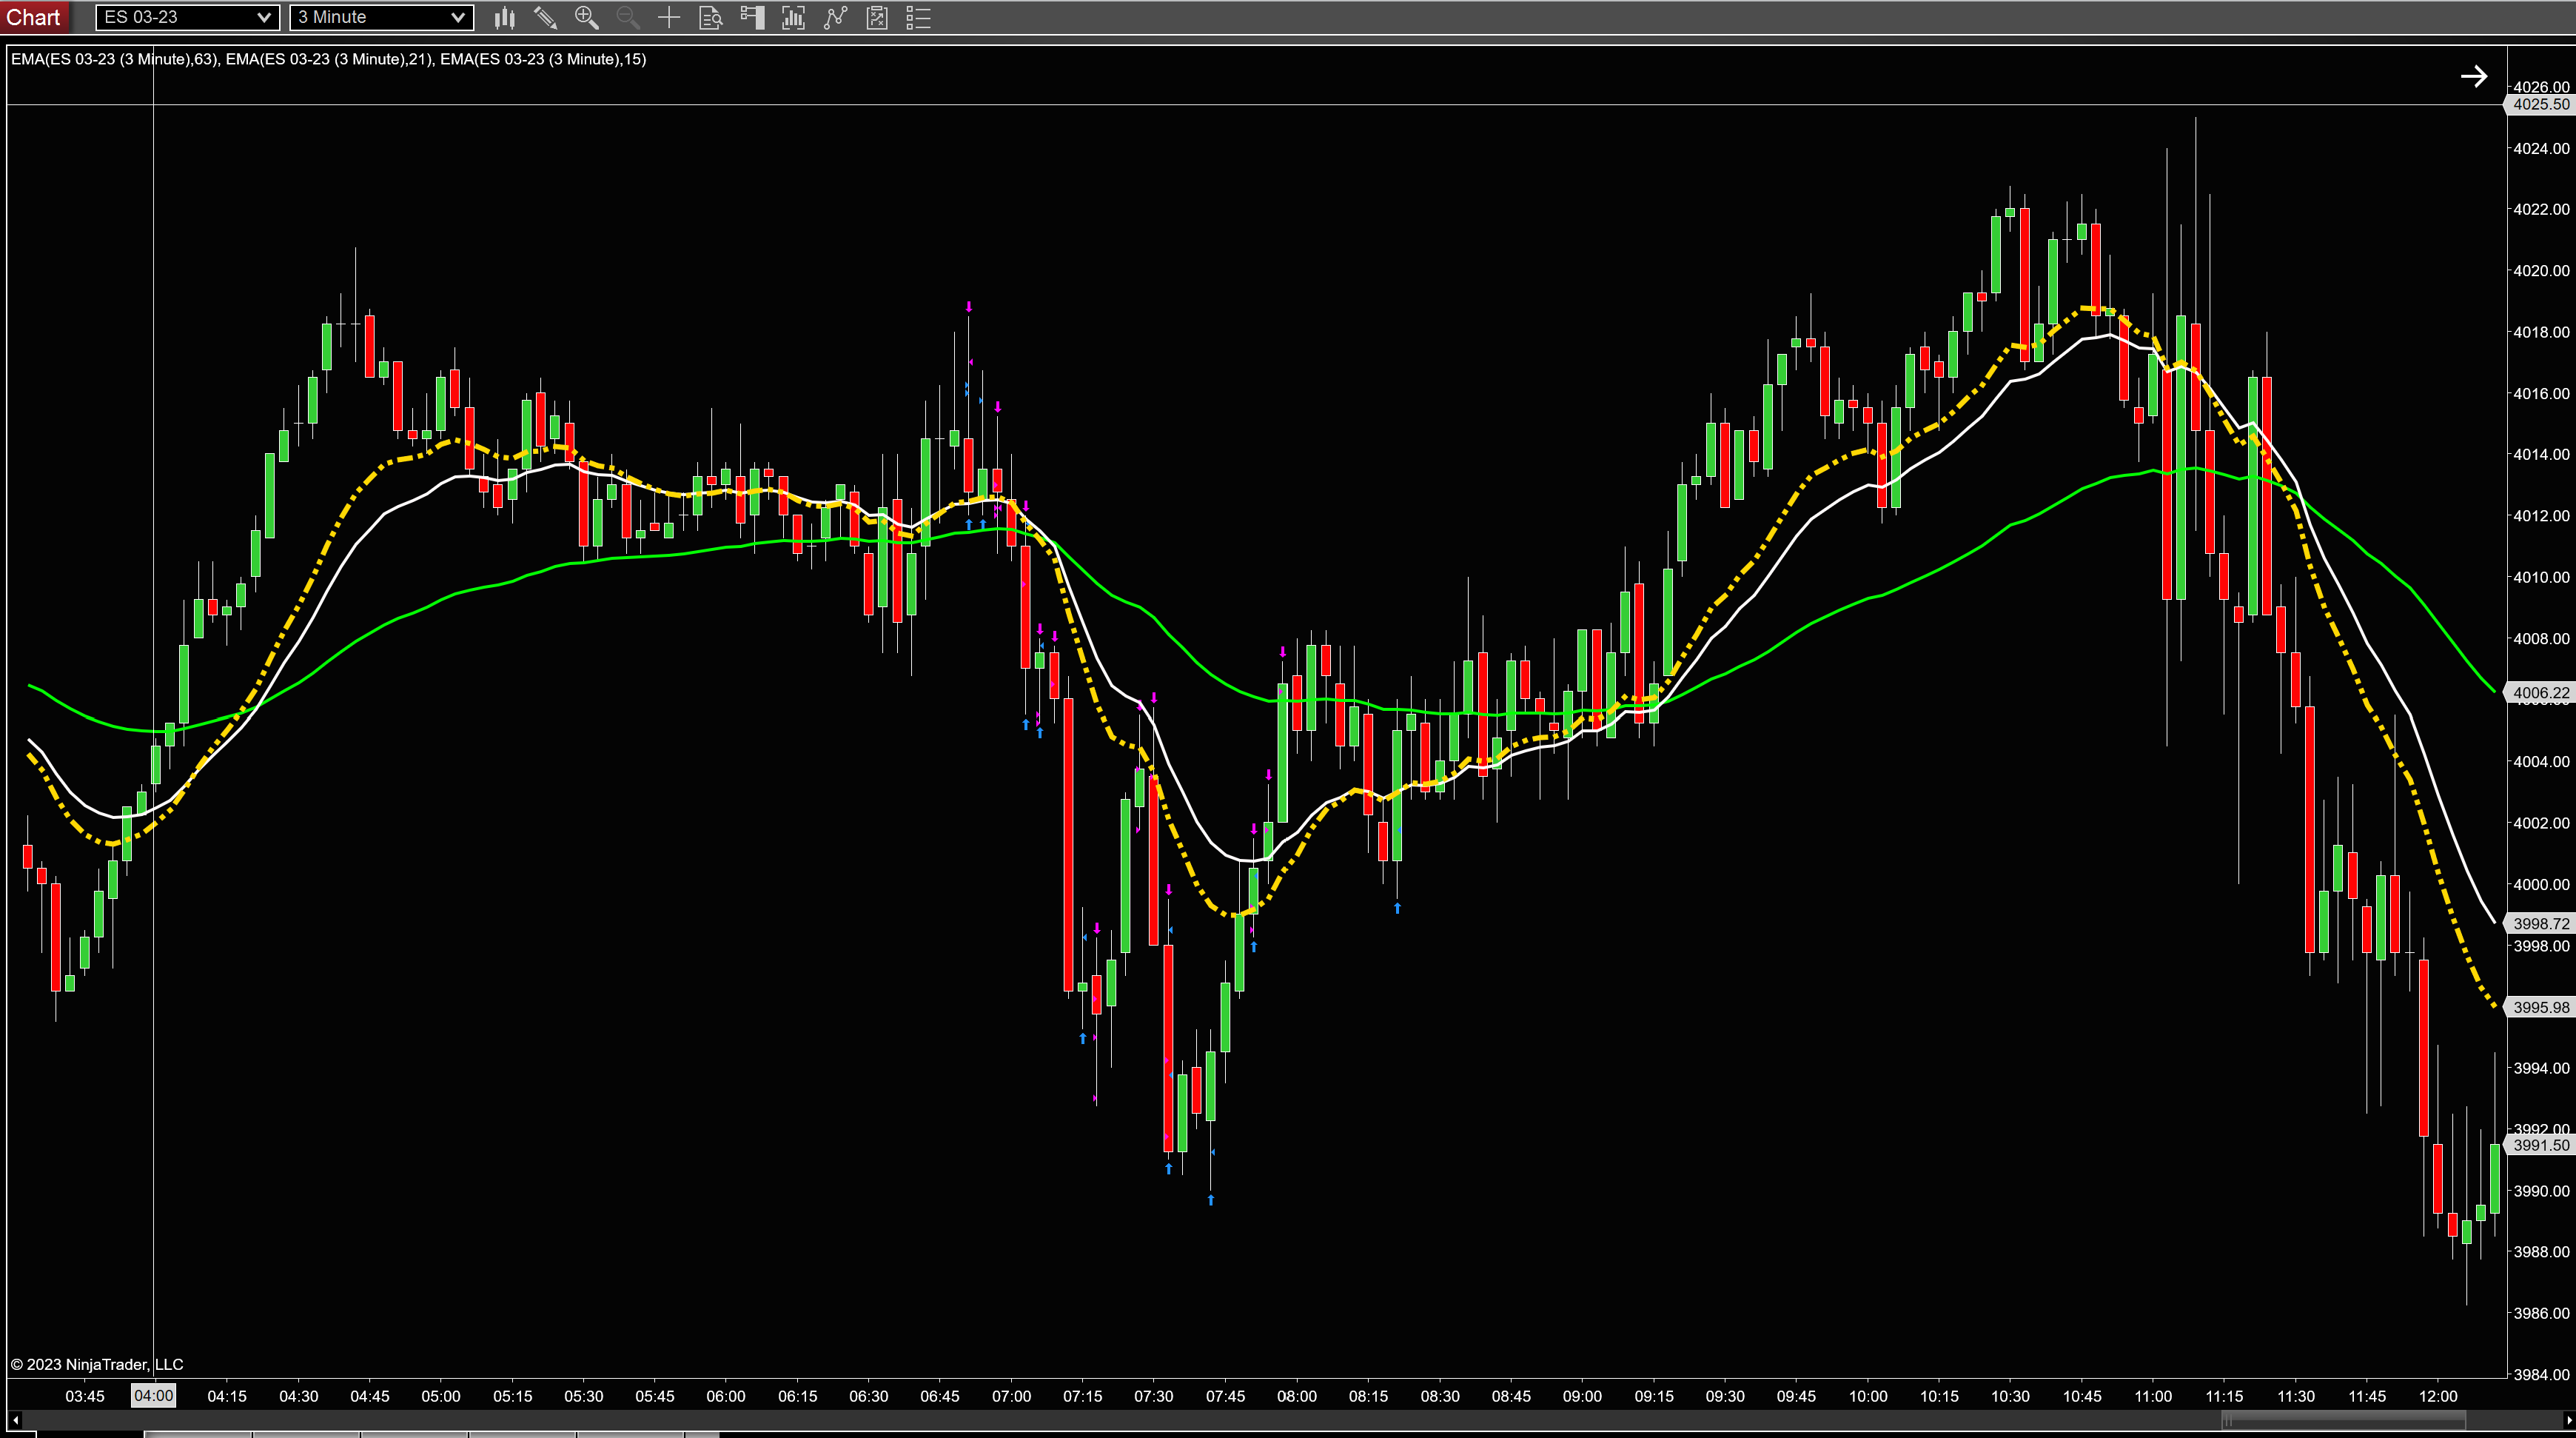Click the zoom in magnifier icon
The height and width of the screenshot is (1438, 2576).
pyautogui.click(x=587, y=17)
